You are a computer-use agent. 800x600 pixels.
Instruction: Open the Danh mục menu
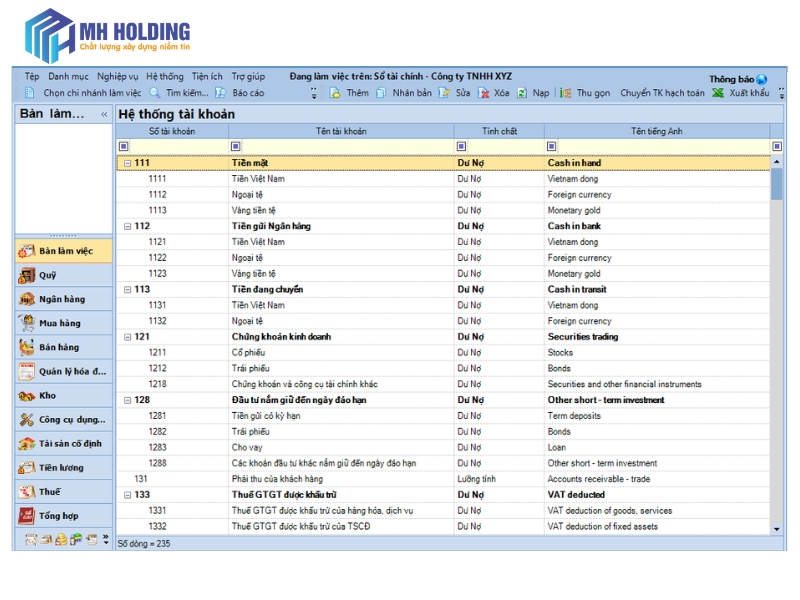tap(68, 77)
